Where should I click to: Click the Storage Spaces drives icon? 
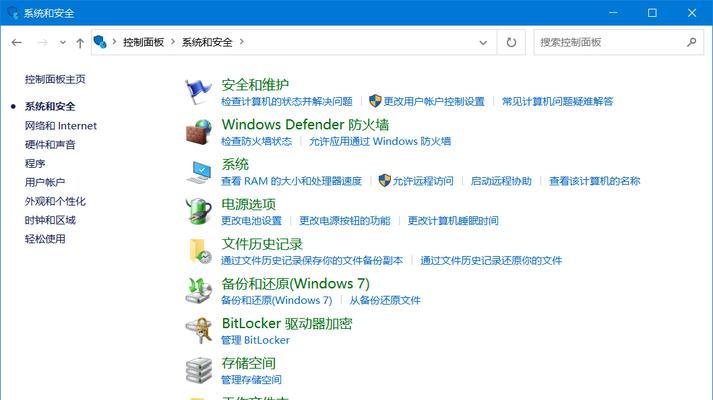(199, 370)
